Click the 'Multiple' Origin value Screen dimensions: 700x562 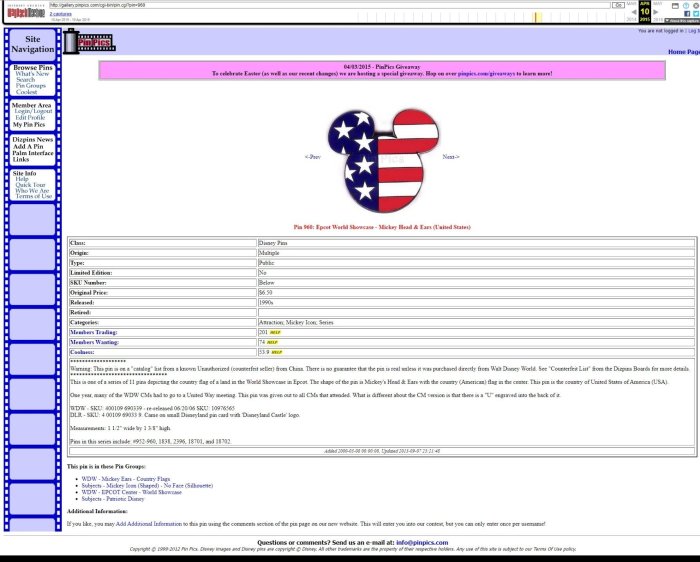tap(269, 253)
